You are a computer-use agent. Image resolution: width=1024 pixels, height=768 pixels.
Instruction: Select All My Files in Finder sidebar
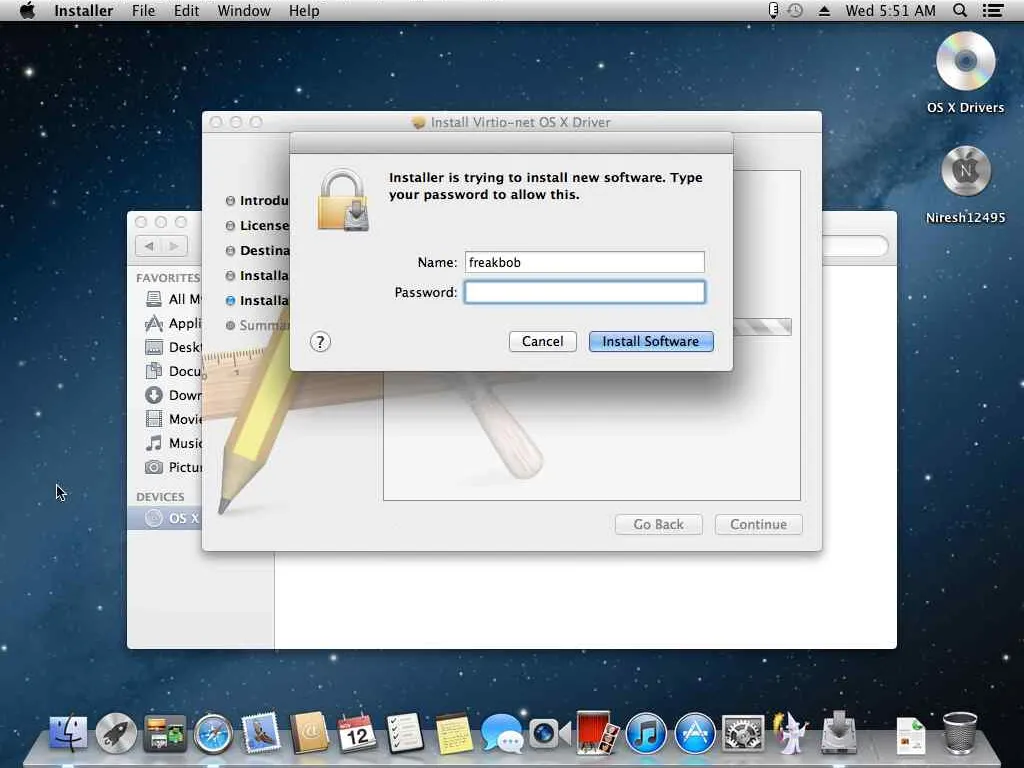pyautogui.click(x=173, y=299)
